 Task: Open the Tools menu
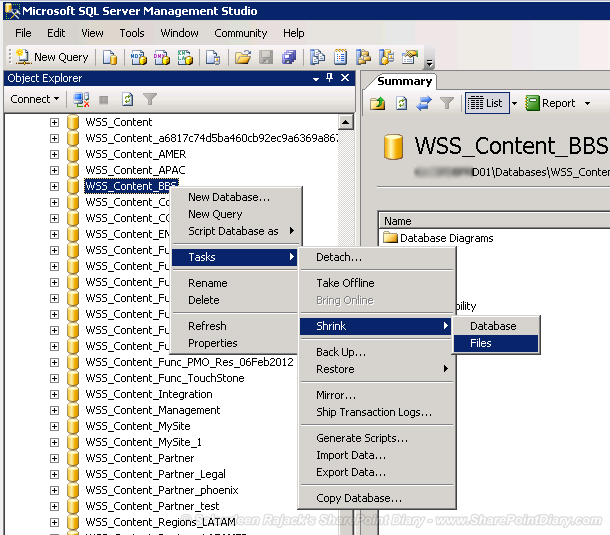coord(132,33)
